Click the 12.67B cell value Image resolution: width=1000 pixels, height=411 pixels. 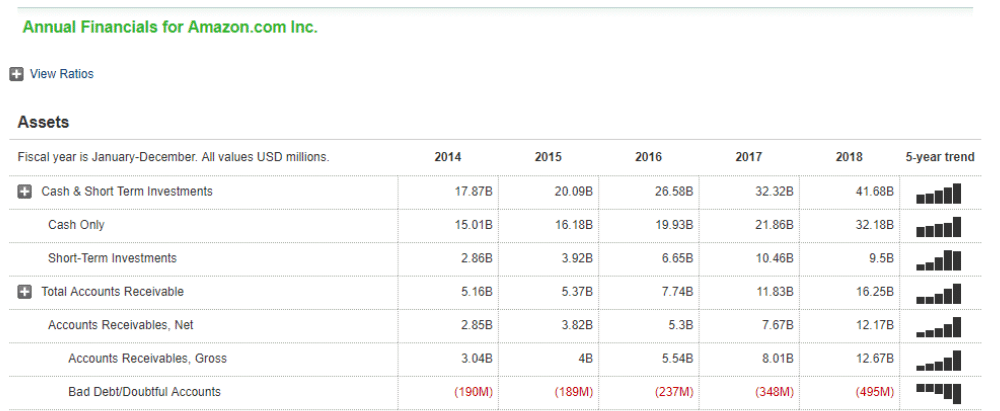[x=874, y=358]
